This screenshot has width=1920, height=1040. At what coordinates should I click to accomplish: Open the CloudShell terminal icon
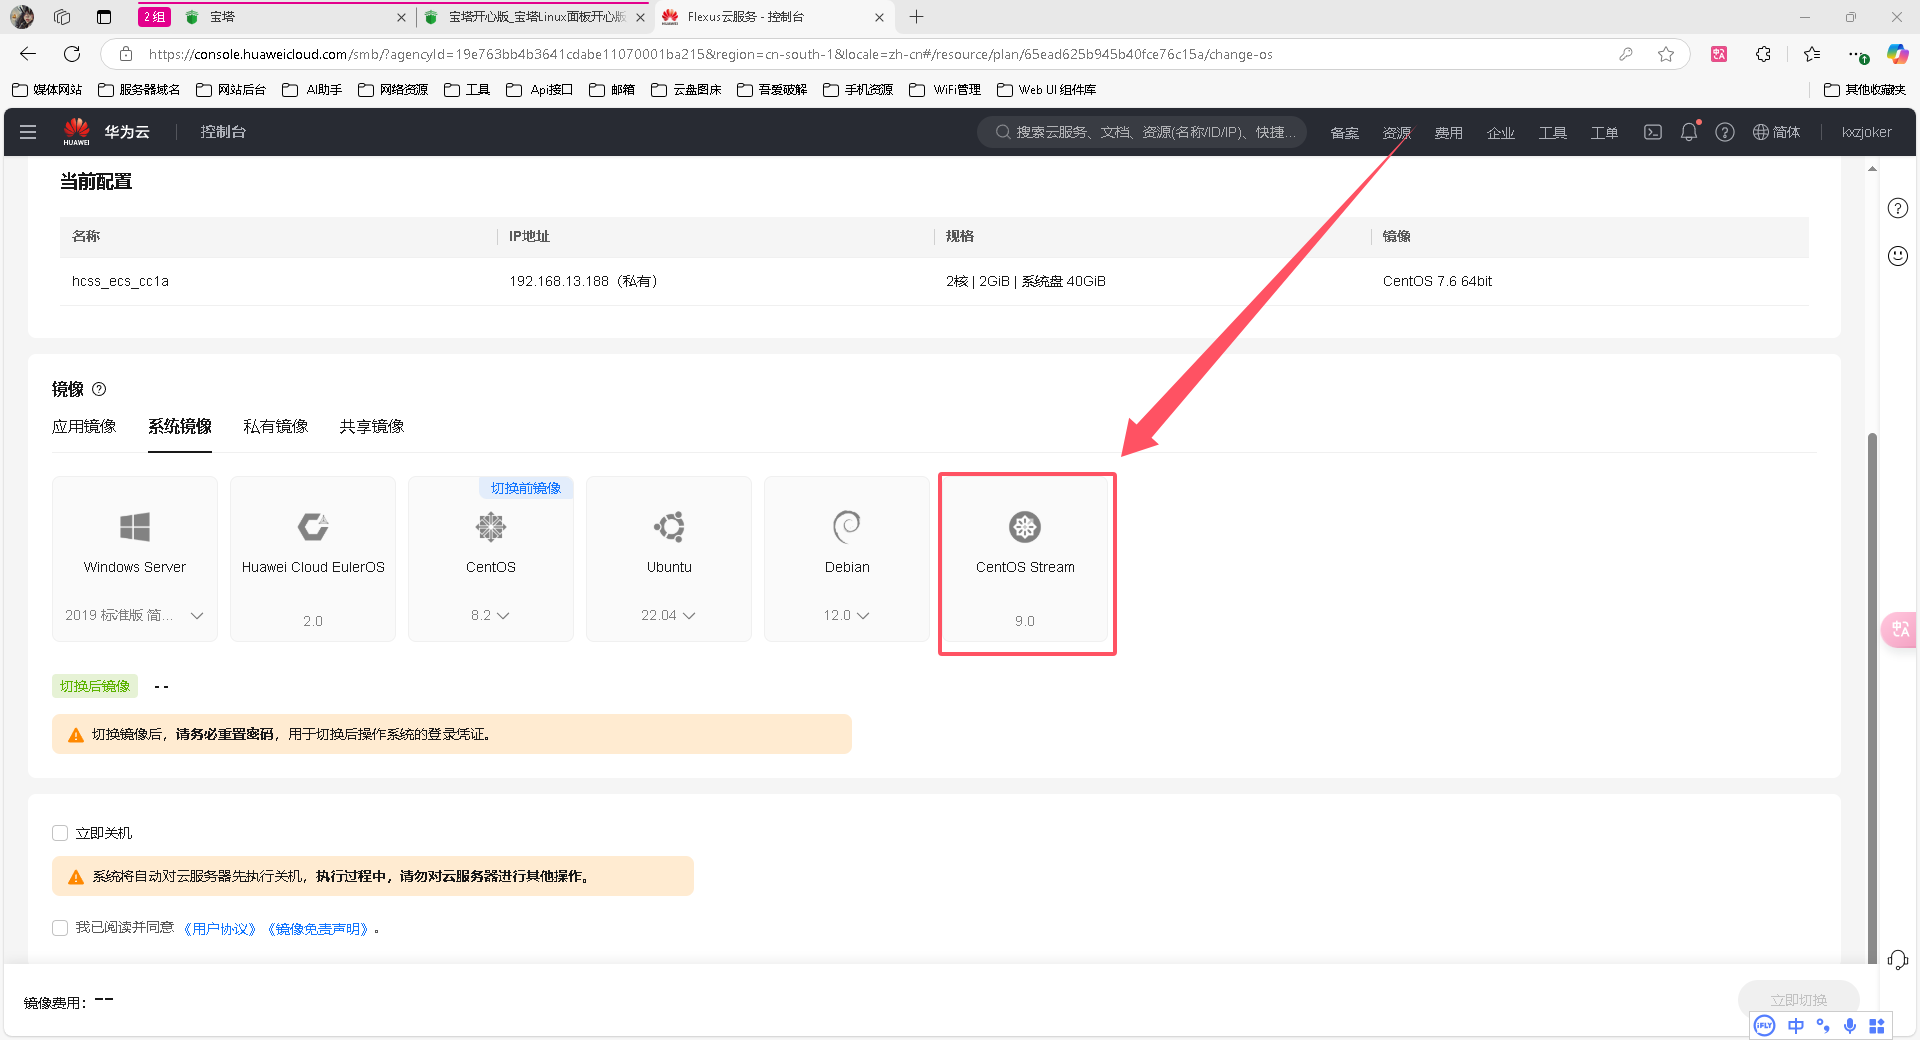[1653, 132]
